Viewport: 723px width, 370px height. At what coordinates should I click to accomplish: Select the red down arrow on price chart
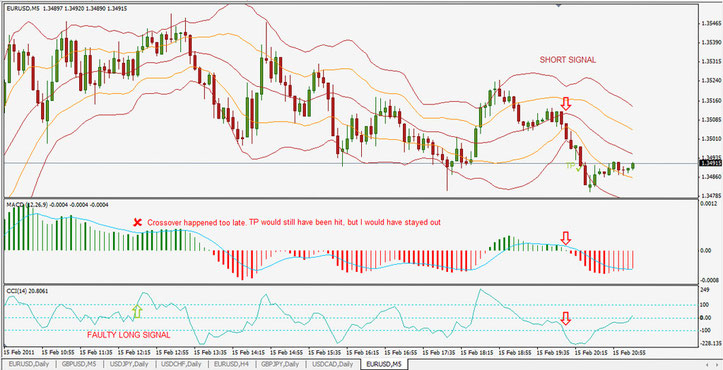pyautogui.click(x=566, y=103)
